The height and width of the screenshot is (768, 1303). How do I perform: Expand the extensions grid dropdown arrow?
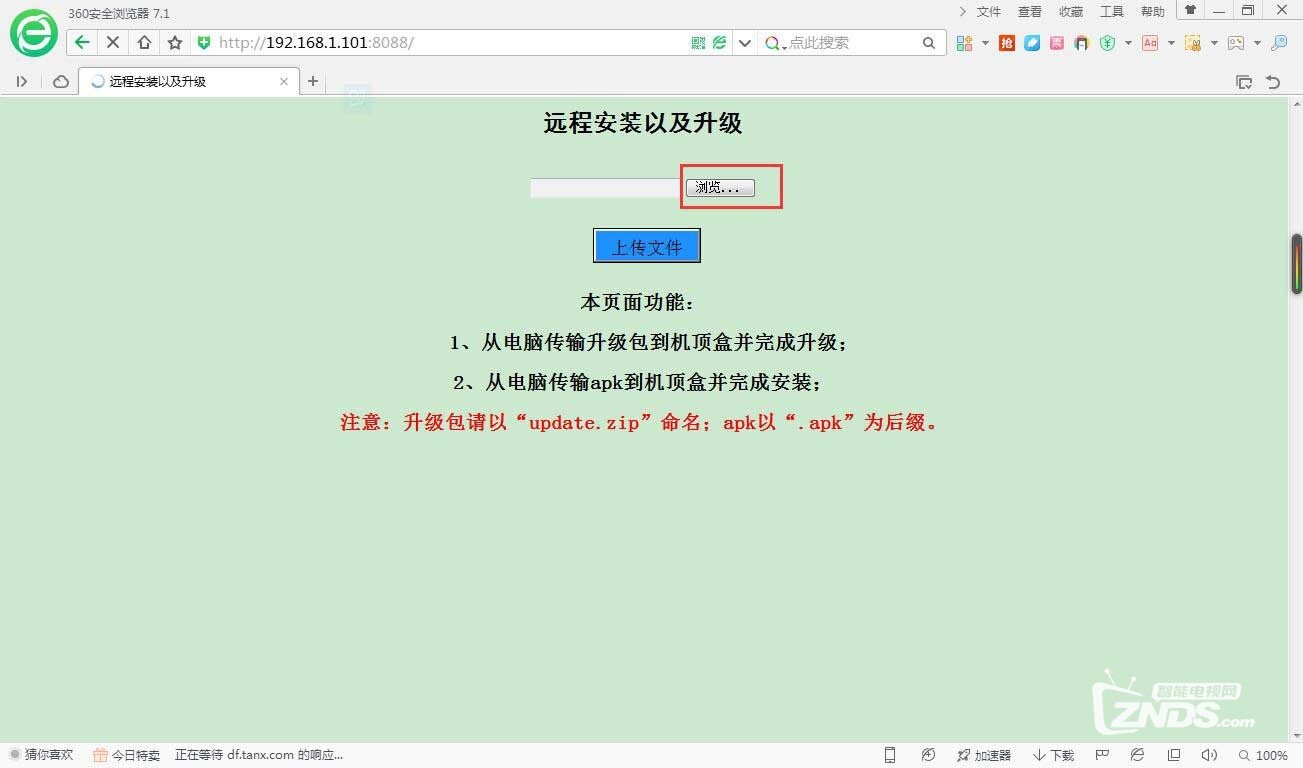985,43
